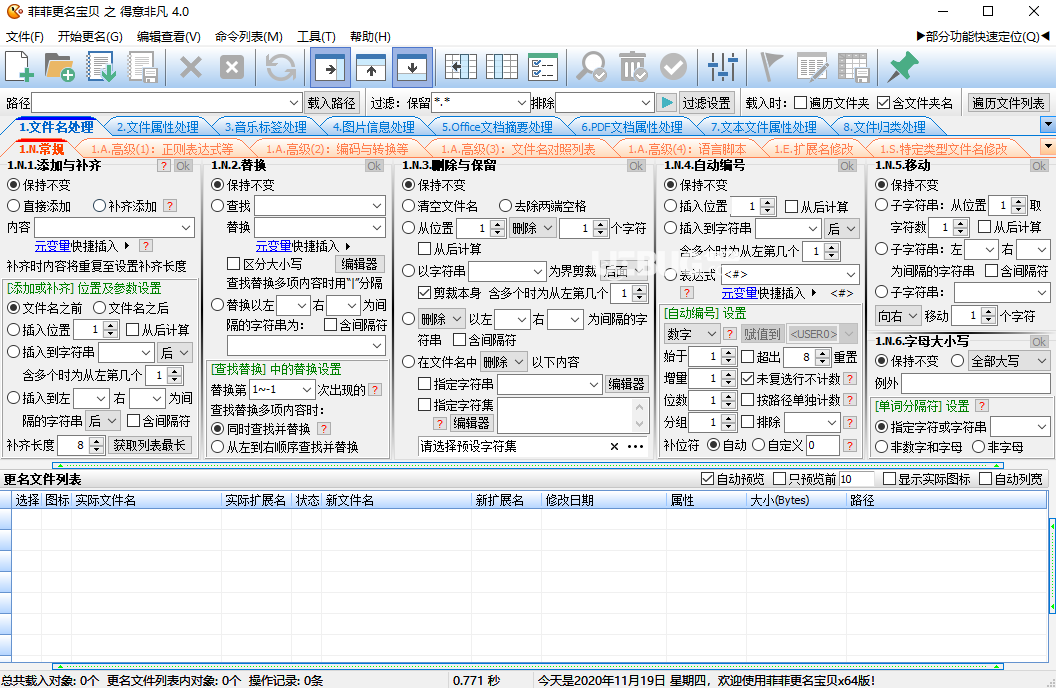Toggle the up-arrow panel layout icon
The height and width of the screenshot is (688, 1056).
pos(371,67)
